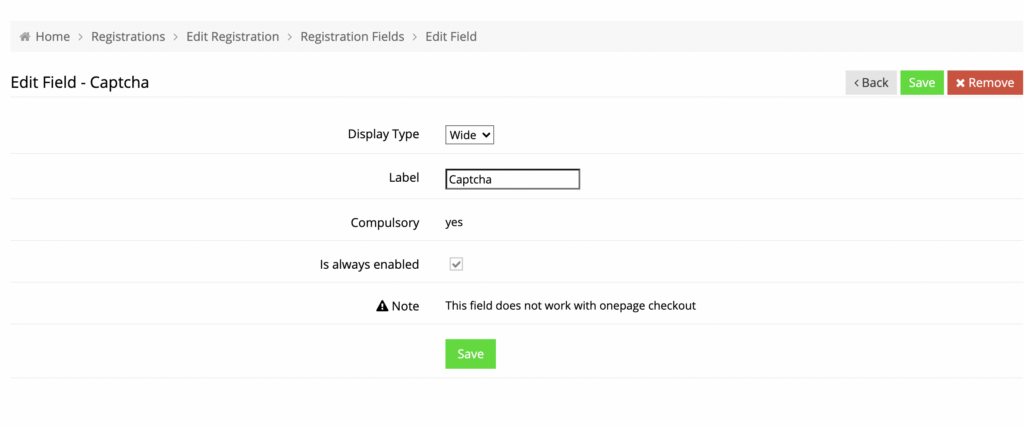Click the breadcrumb chevron before Edit Field

tap(415, 37)
